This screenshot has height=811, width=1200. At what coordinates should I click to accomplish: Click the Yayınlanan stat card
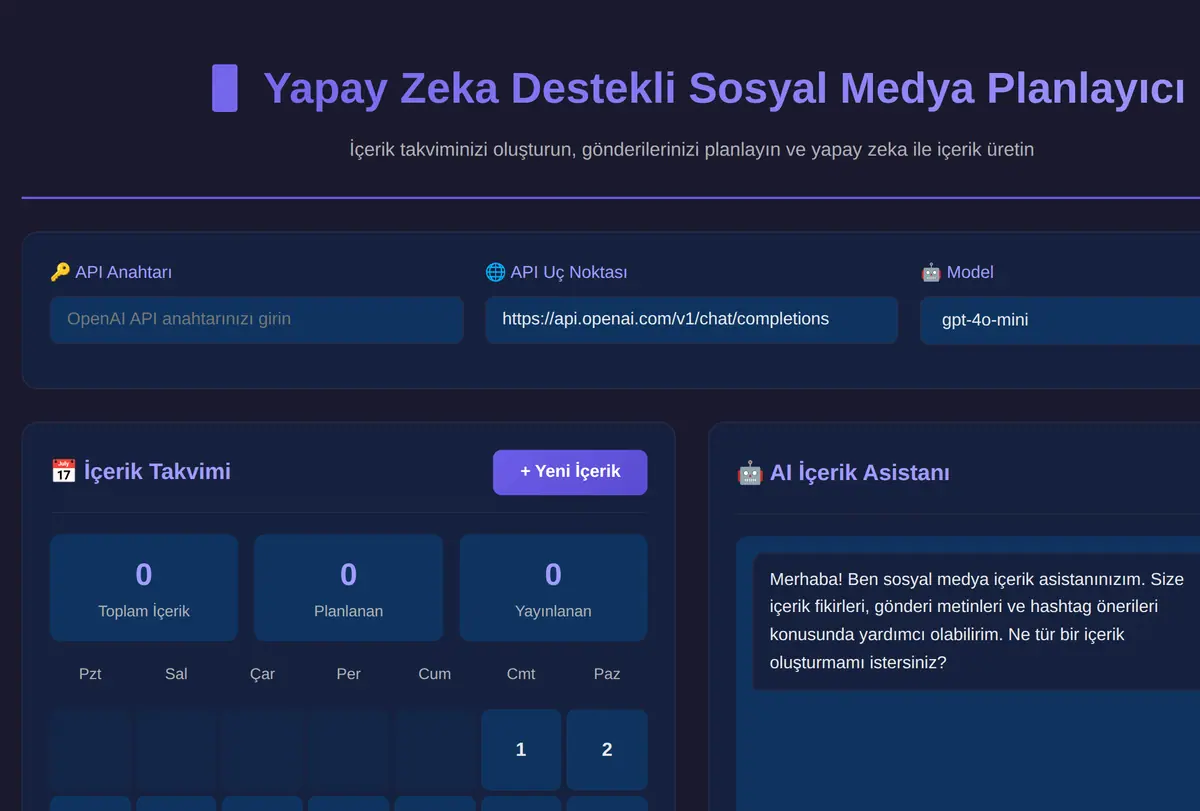[x=553, y=588]
